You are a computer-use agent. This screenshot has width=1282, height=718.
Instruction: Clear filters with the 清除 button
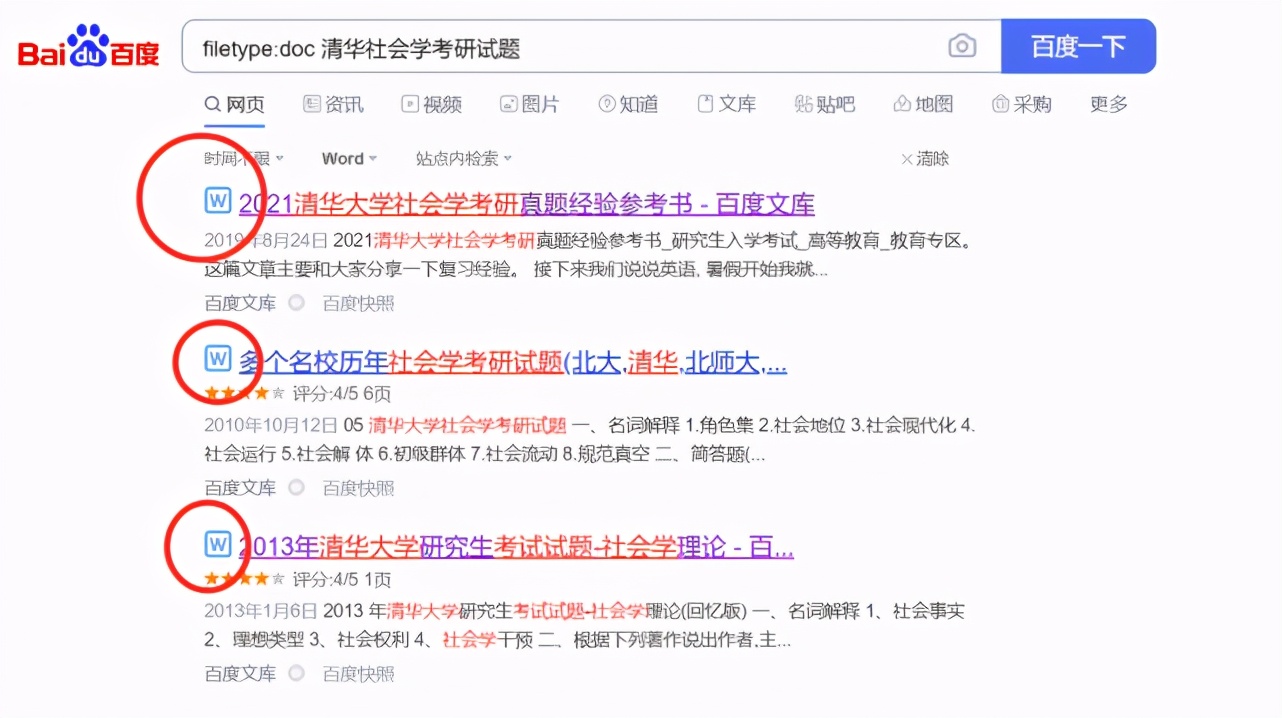click(x=925, y=158)
